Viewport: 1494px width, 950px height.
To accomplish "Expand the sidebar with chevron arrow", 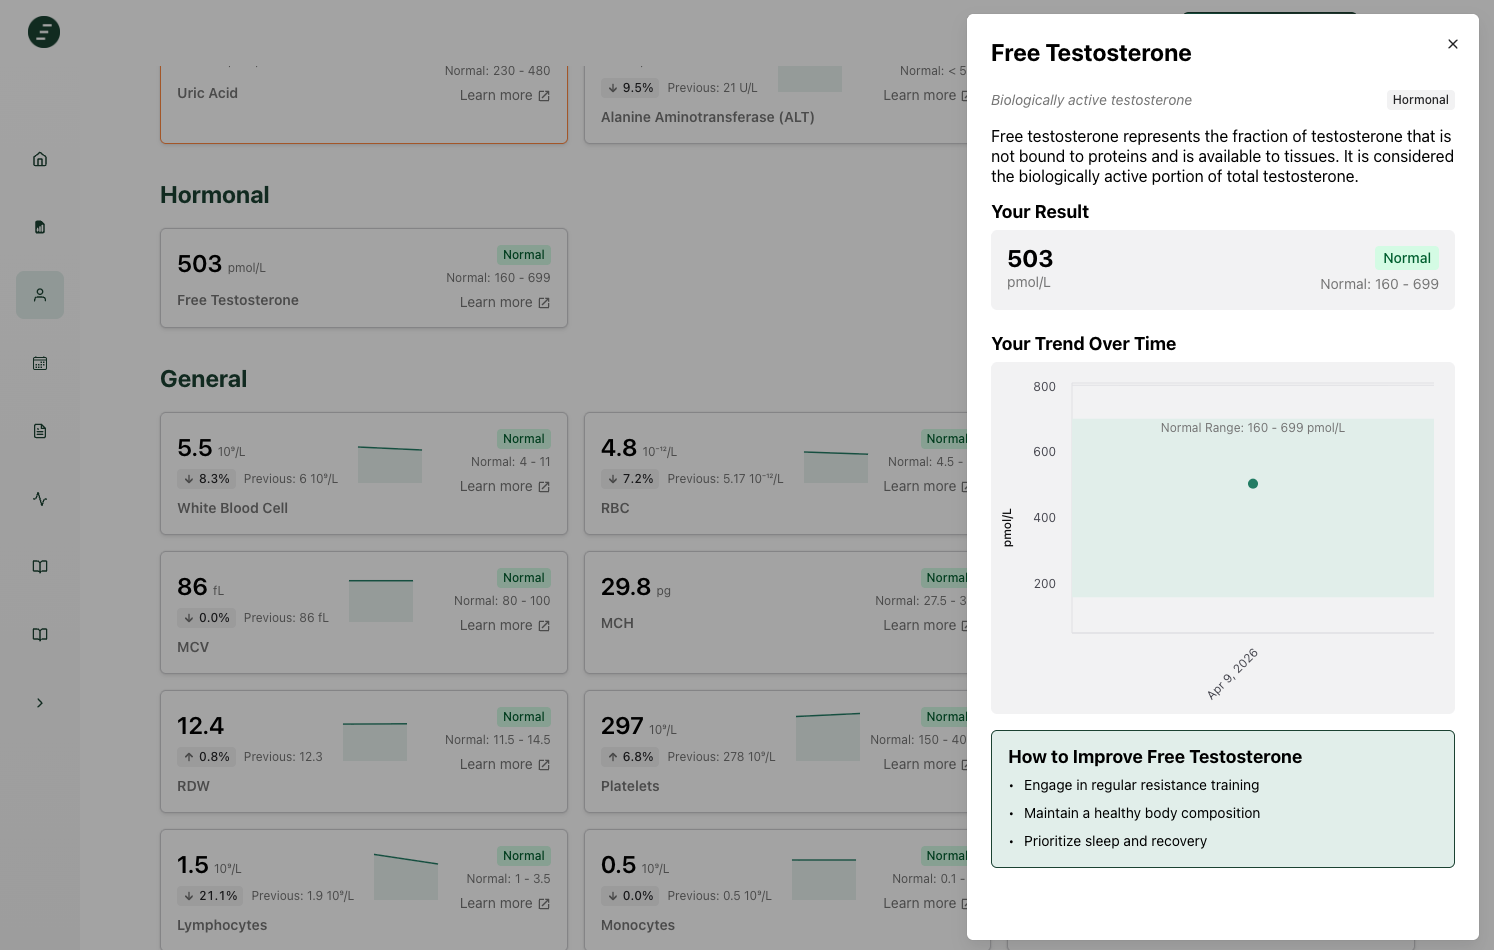I will click(40, 703).
